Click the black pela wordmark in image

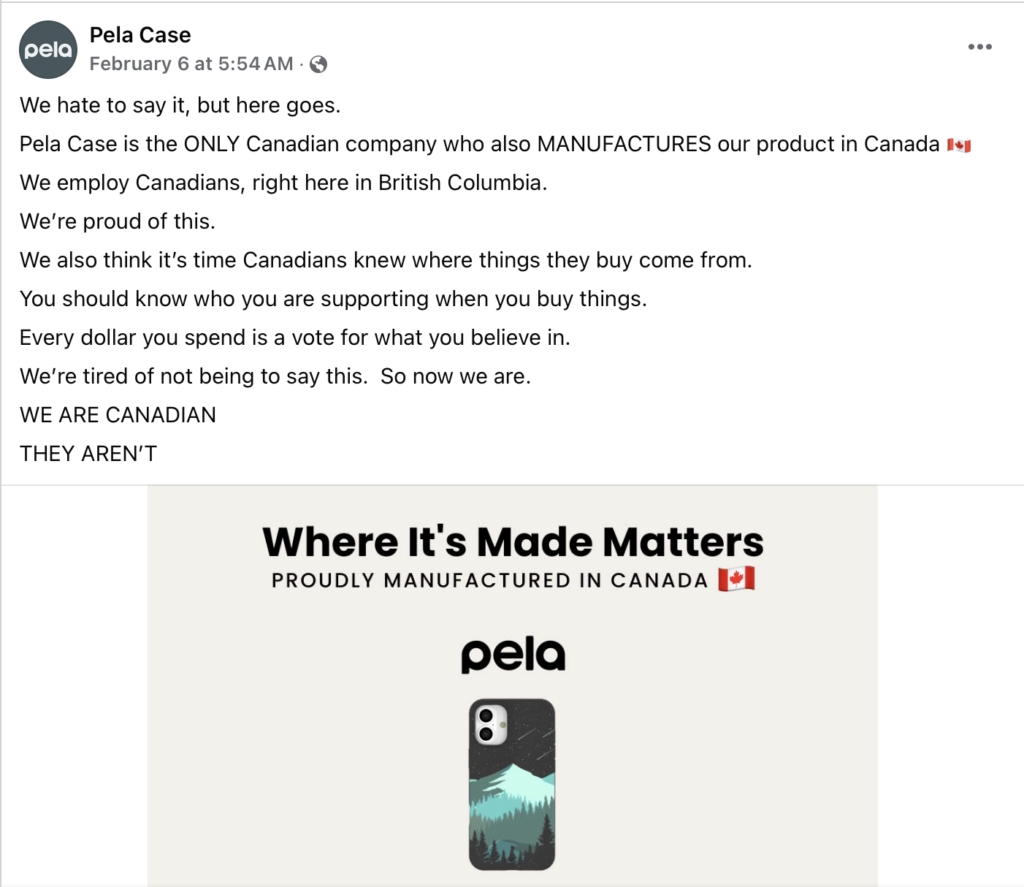513,654
